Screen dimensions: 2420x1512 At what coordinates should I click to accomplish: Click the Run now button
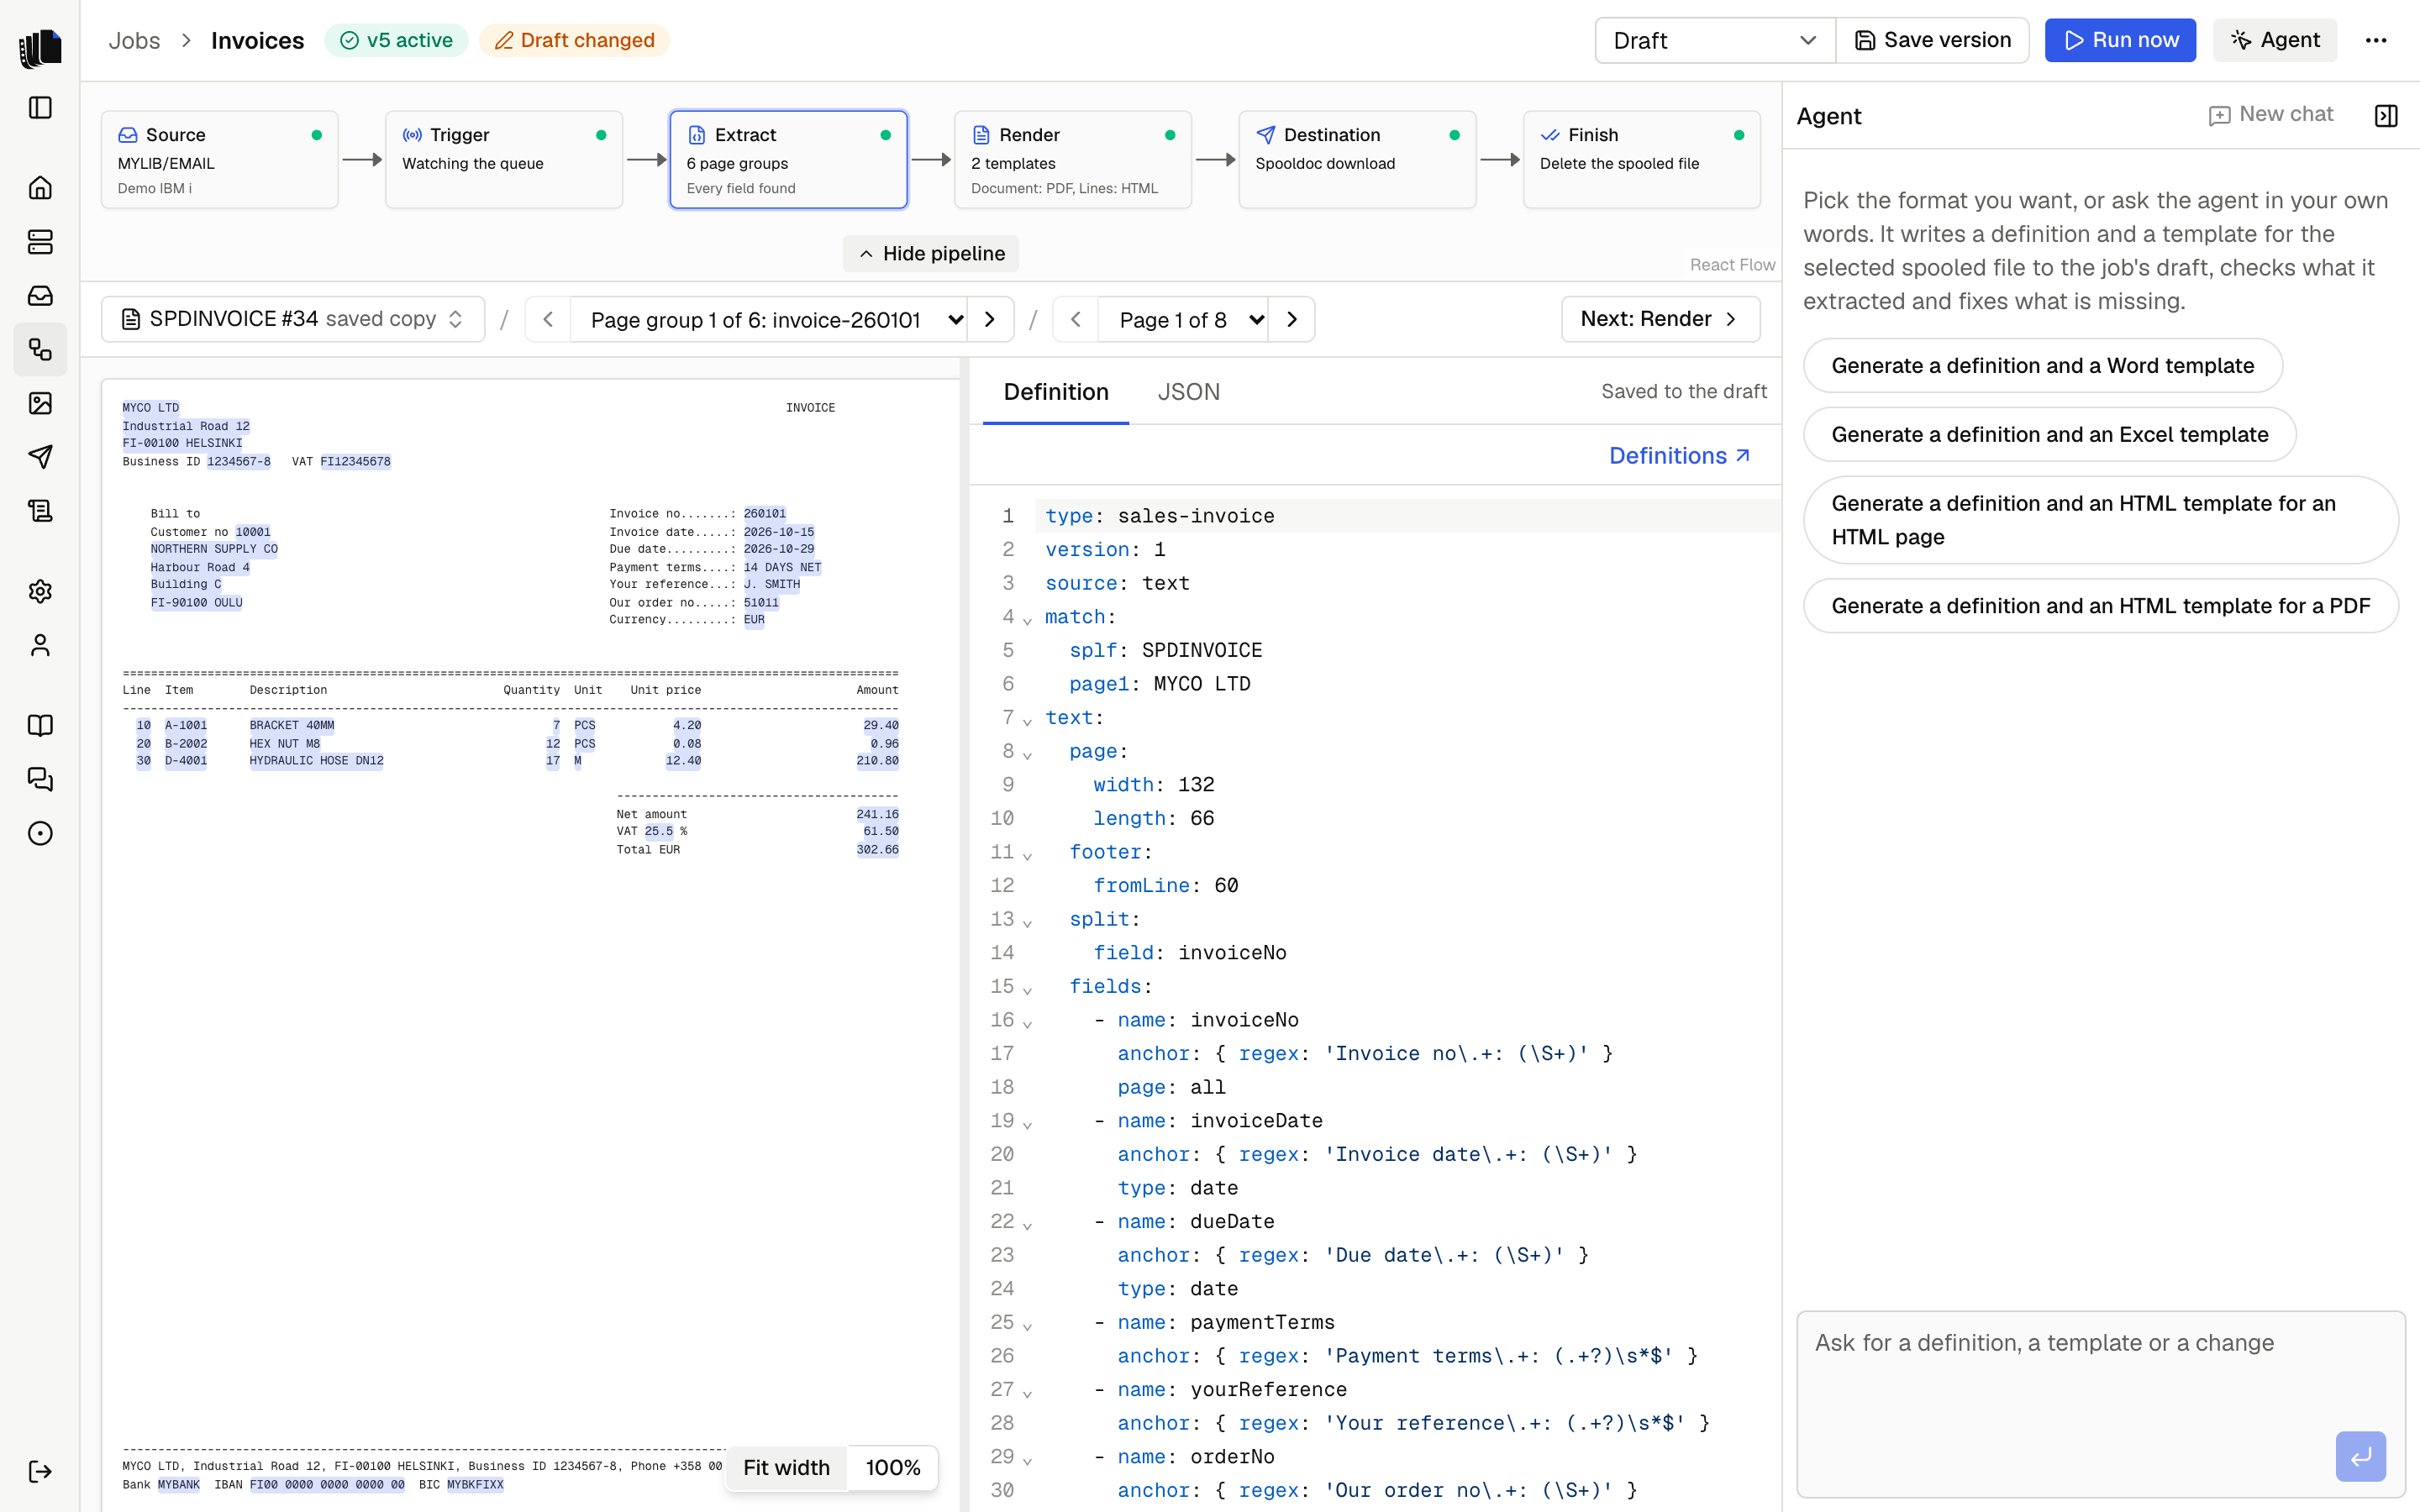pos(2120,40)
